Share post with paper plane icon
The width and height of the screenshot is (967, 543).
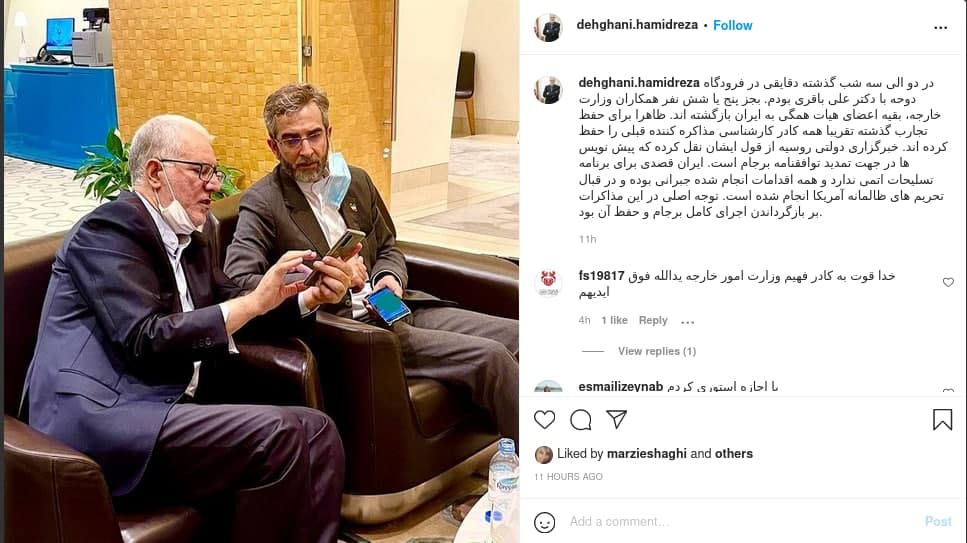tap(616, 419)
